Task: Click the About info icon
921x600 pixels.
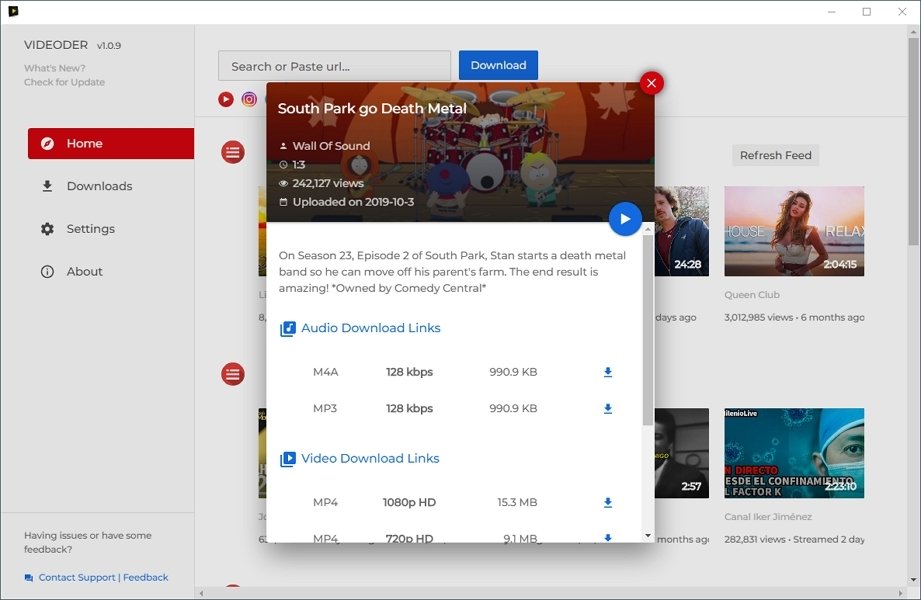Action: [x=48, y=271]
